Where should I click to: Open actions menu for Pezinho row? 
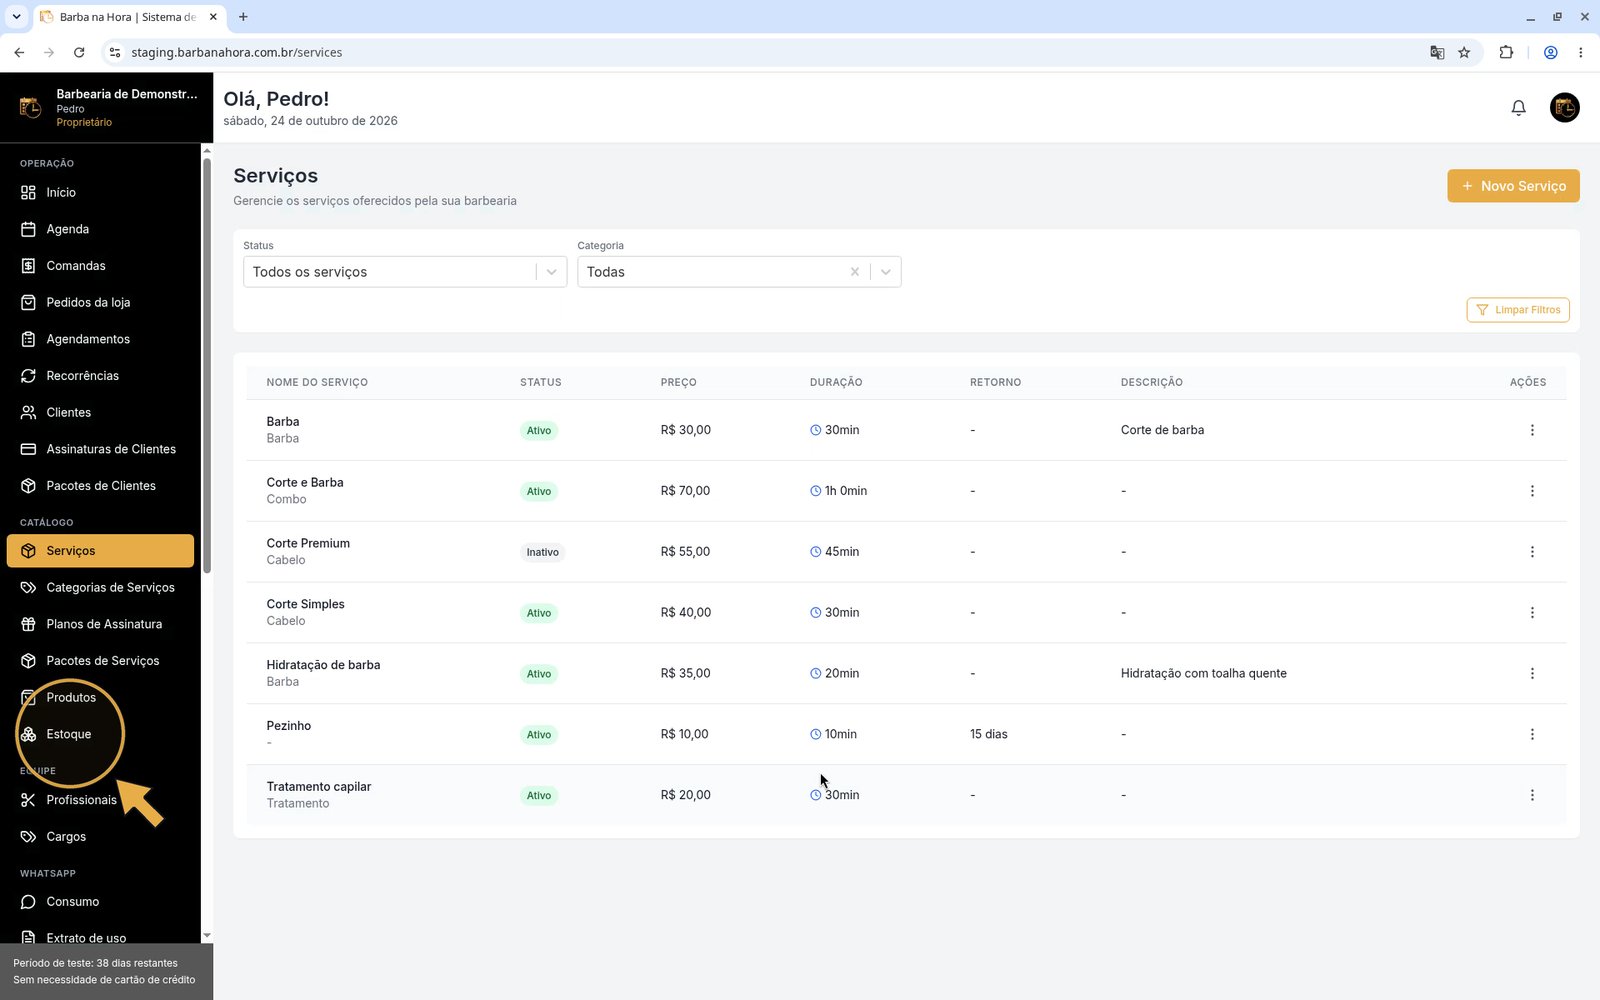coord(1532,734)
